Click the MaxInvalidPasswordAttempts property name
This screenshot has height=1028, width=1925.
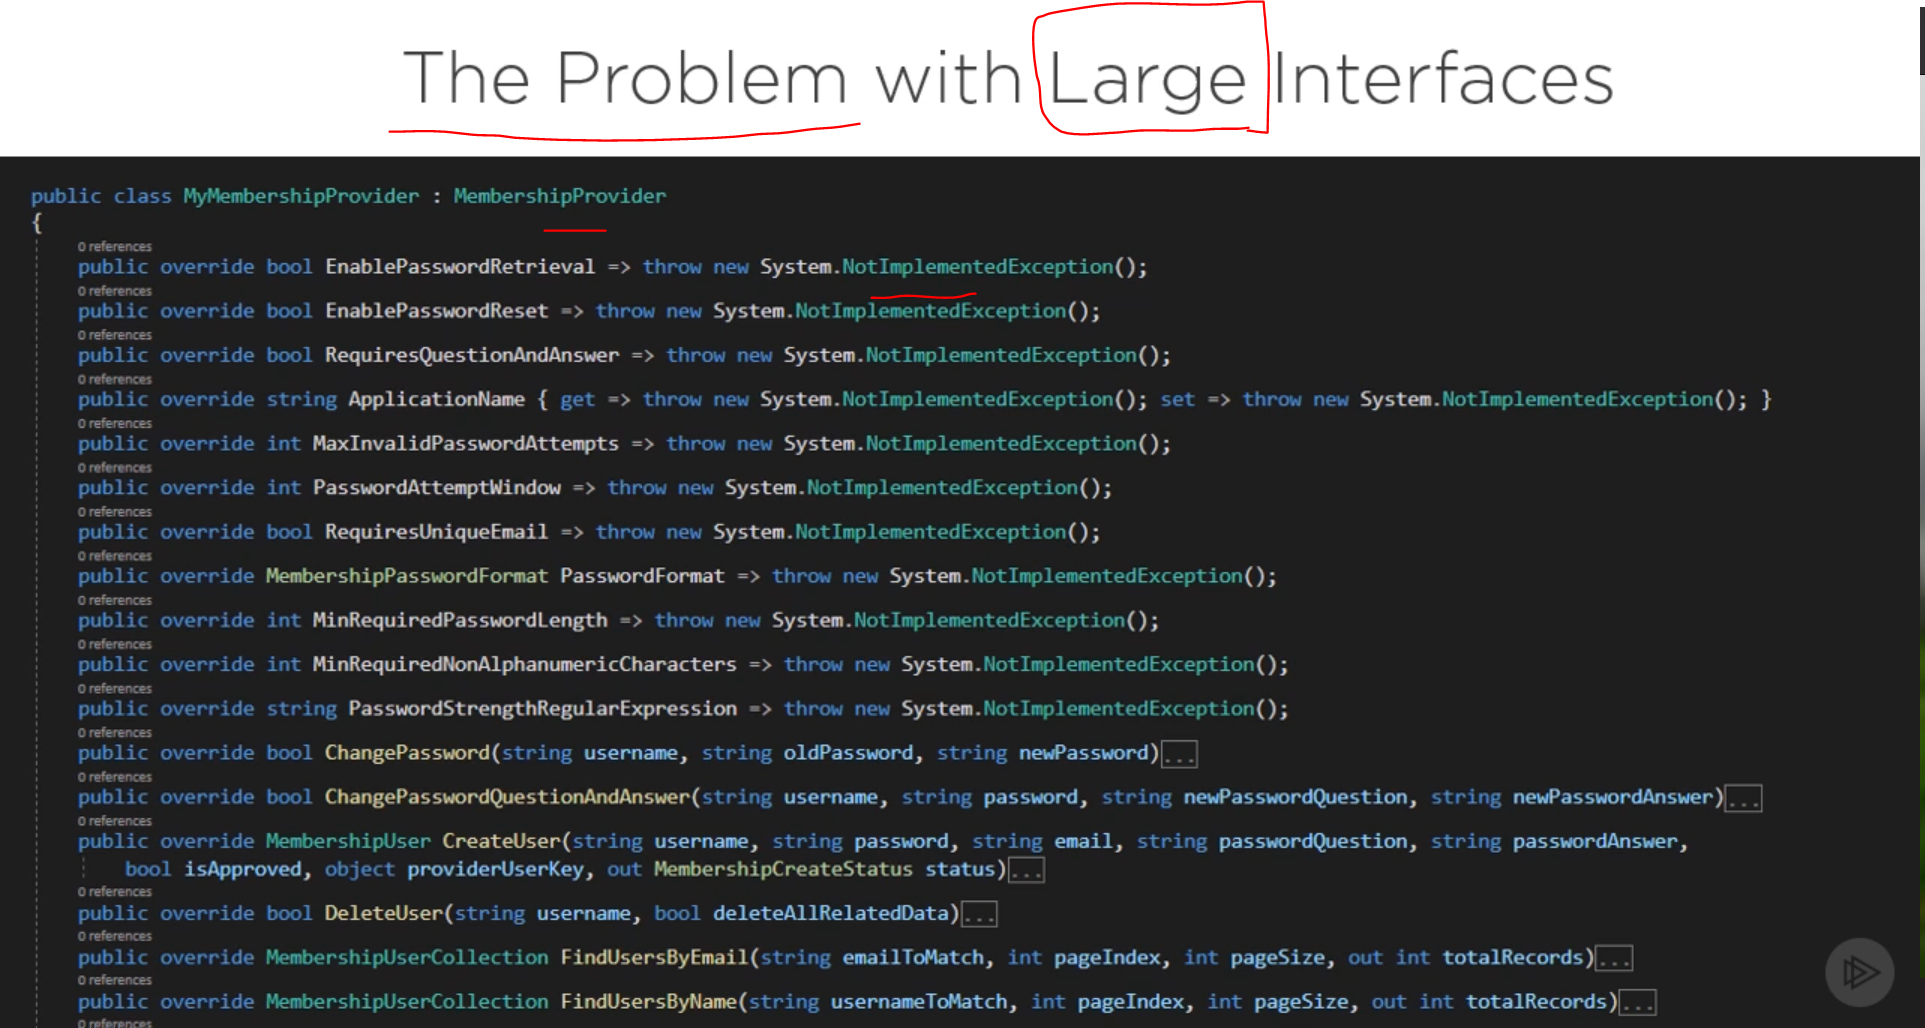pyautogui.click(x=466, y=443)
